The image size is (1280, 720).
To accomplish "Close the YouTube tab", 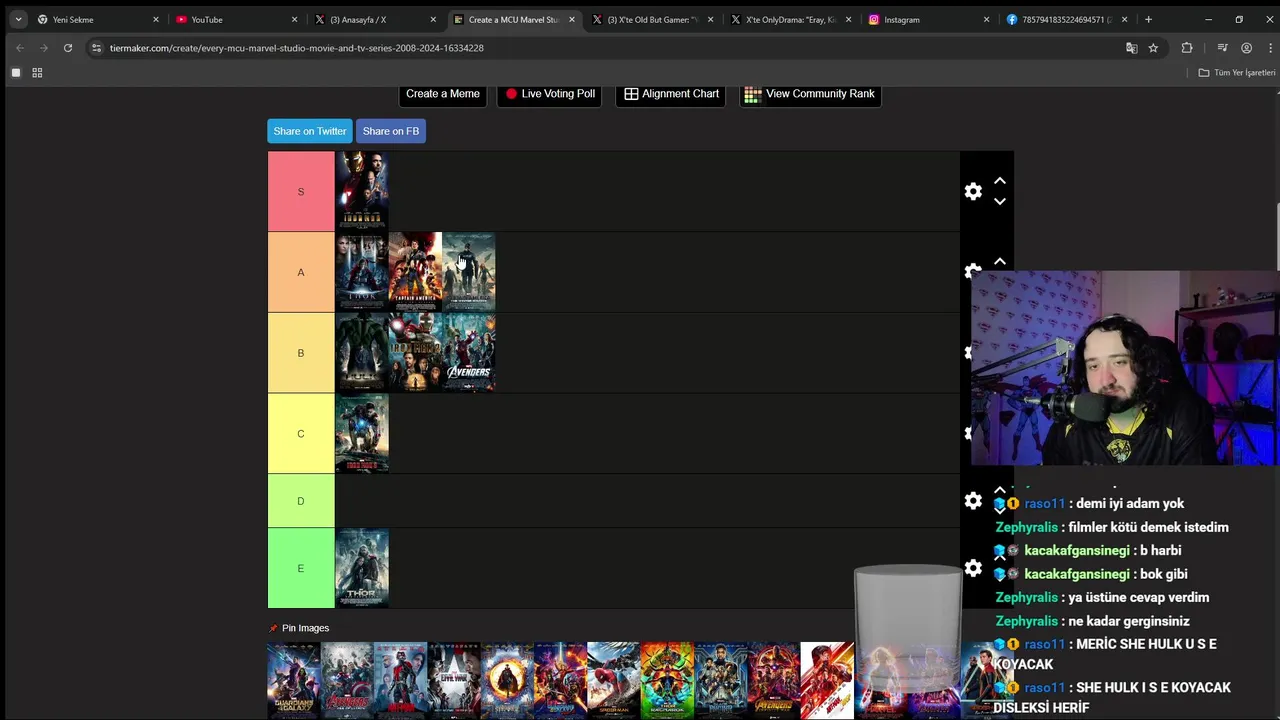I will coord(294,19).
